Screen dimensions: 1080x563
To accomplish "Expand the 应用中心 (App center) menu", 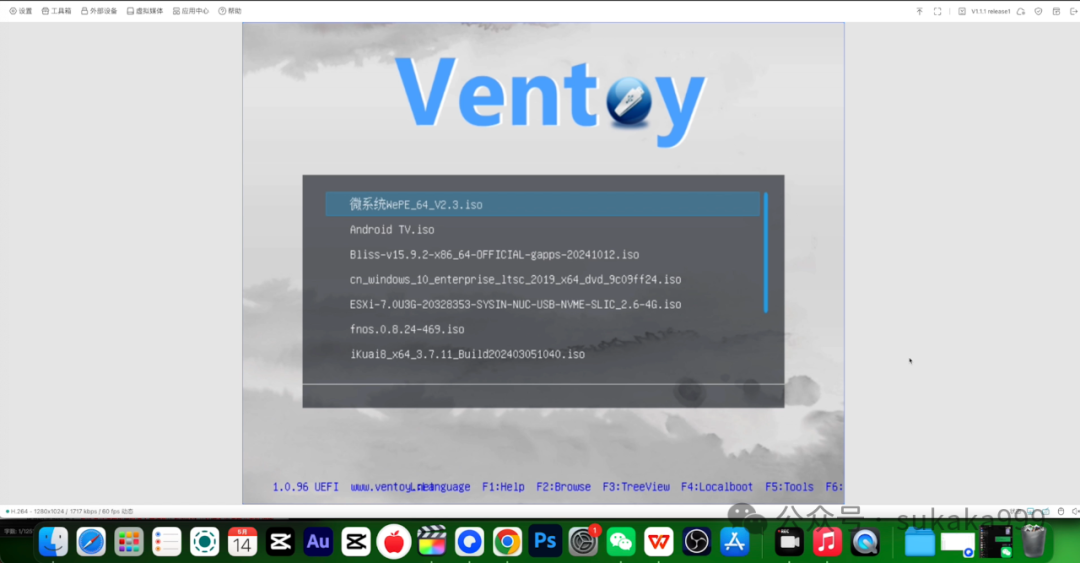I will [191, 11].
